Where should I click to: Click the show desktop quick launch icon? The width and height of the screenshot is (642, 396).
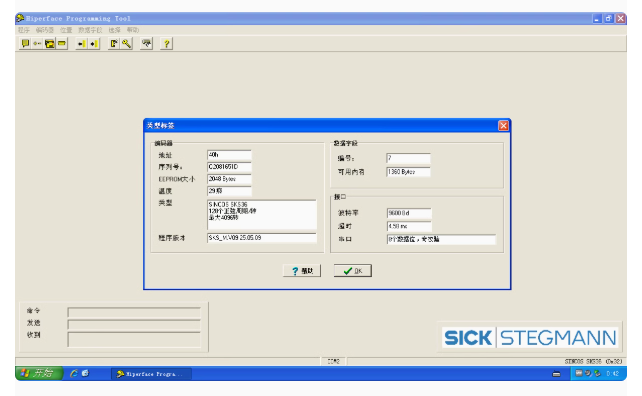click(85, 373)
